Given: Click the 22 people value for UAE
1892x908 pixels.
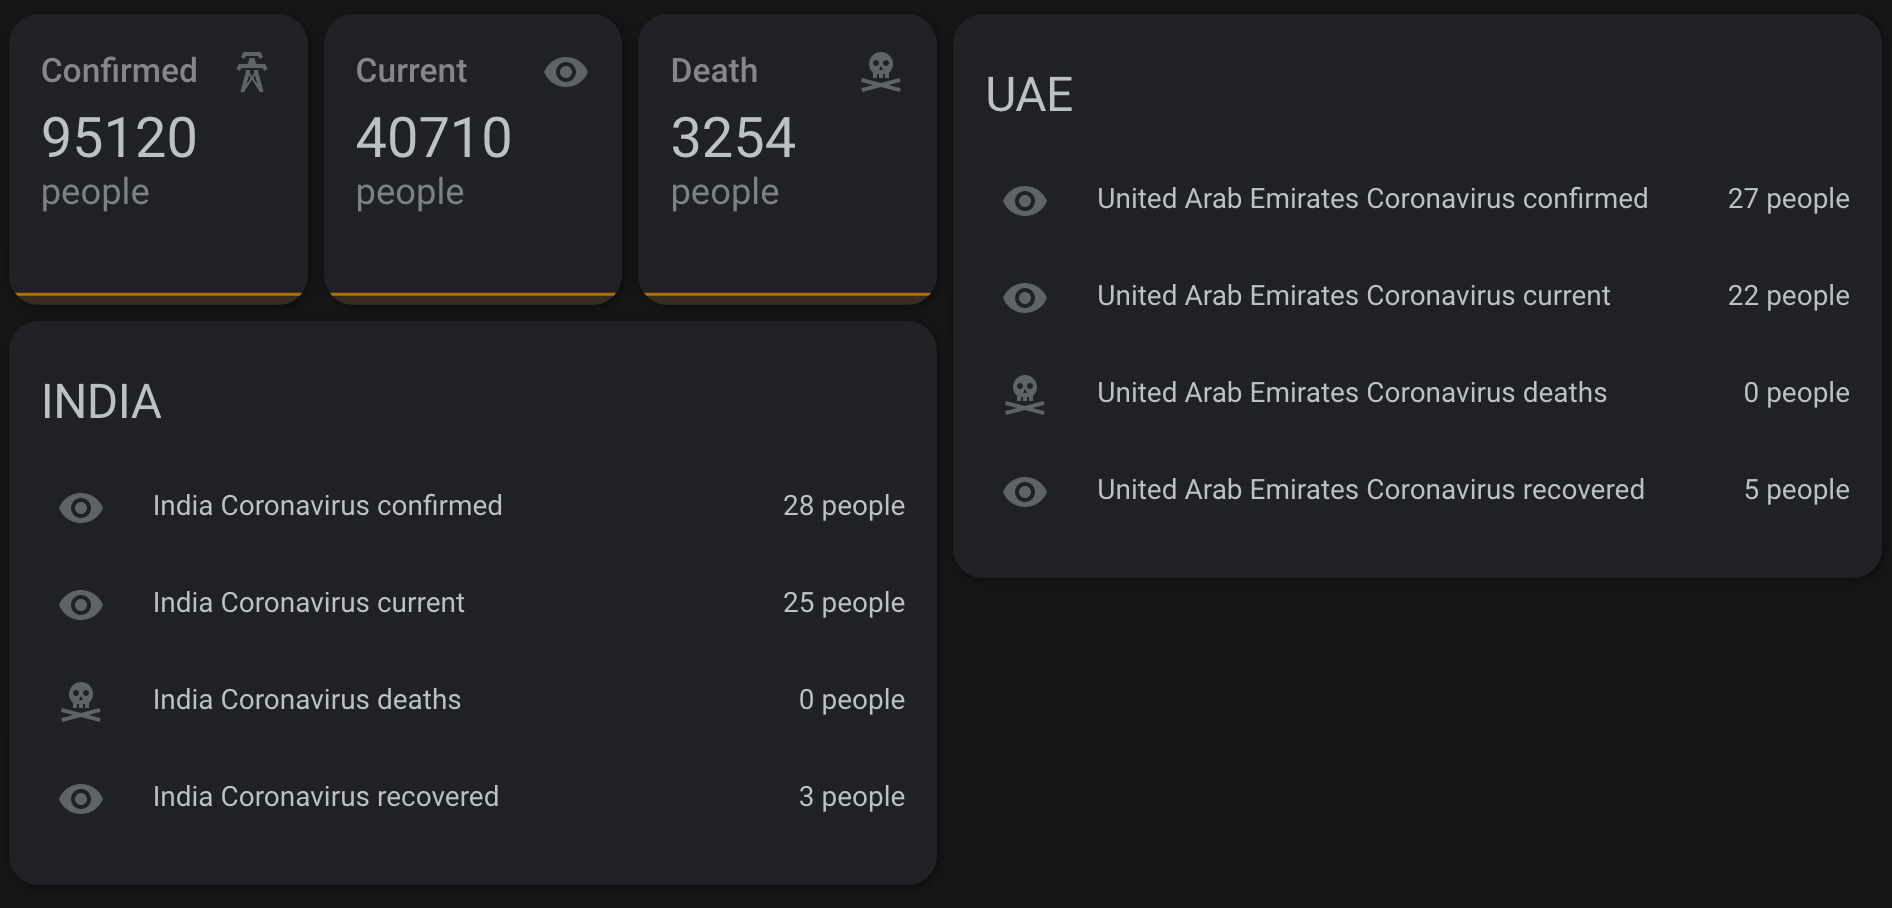Looking at the screenshot, I should pos(1788,296).
